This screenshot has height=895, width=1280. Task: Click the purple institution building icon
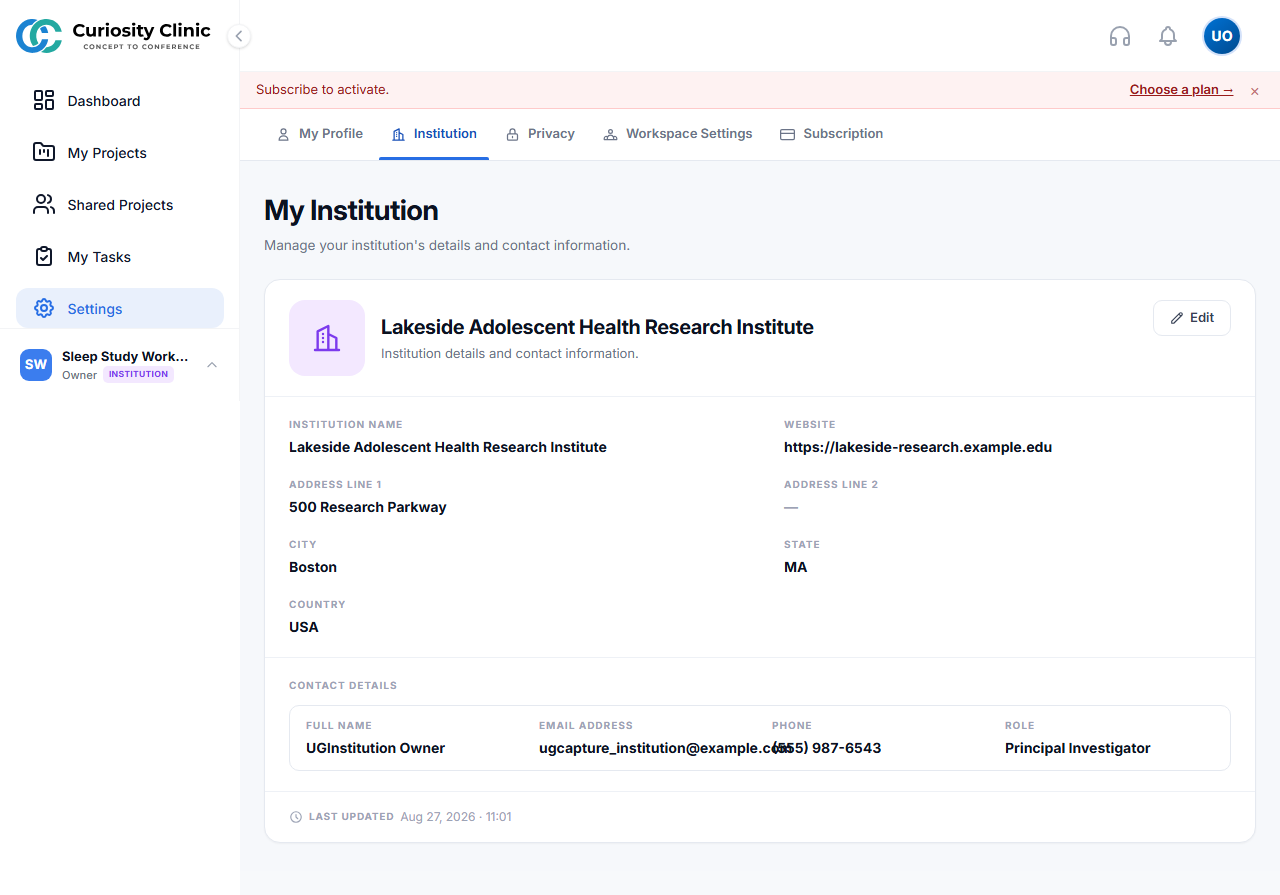click(327, 338)
